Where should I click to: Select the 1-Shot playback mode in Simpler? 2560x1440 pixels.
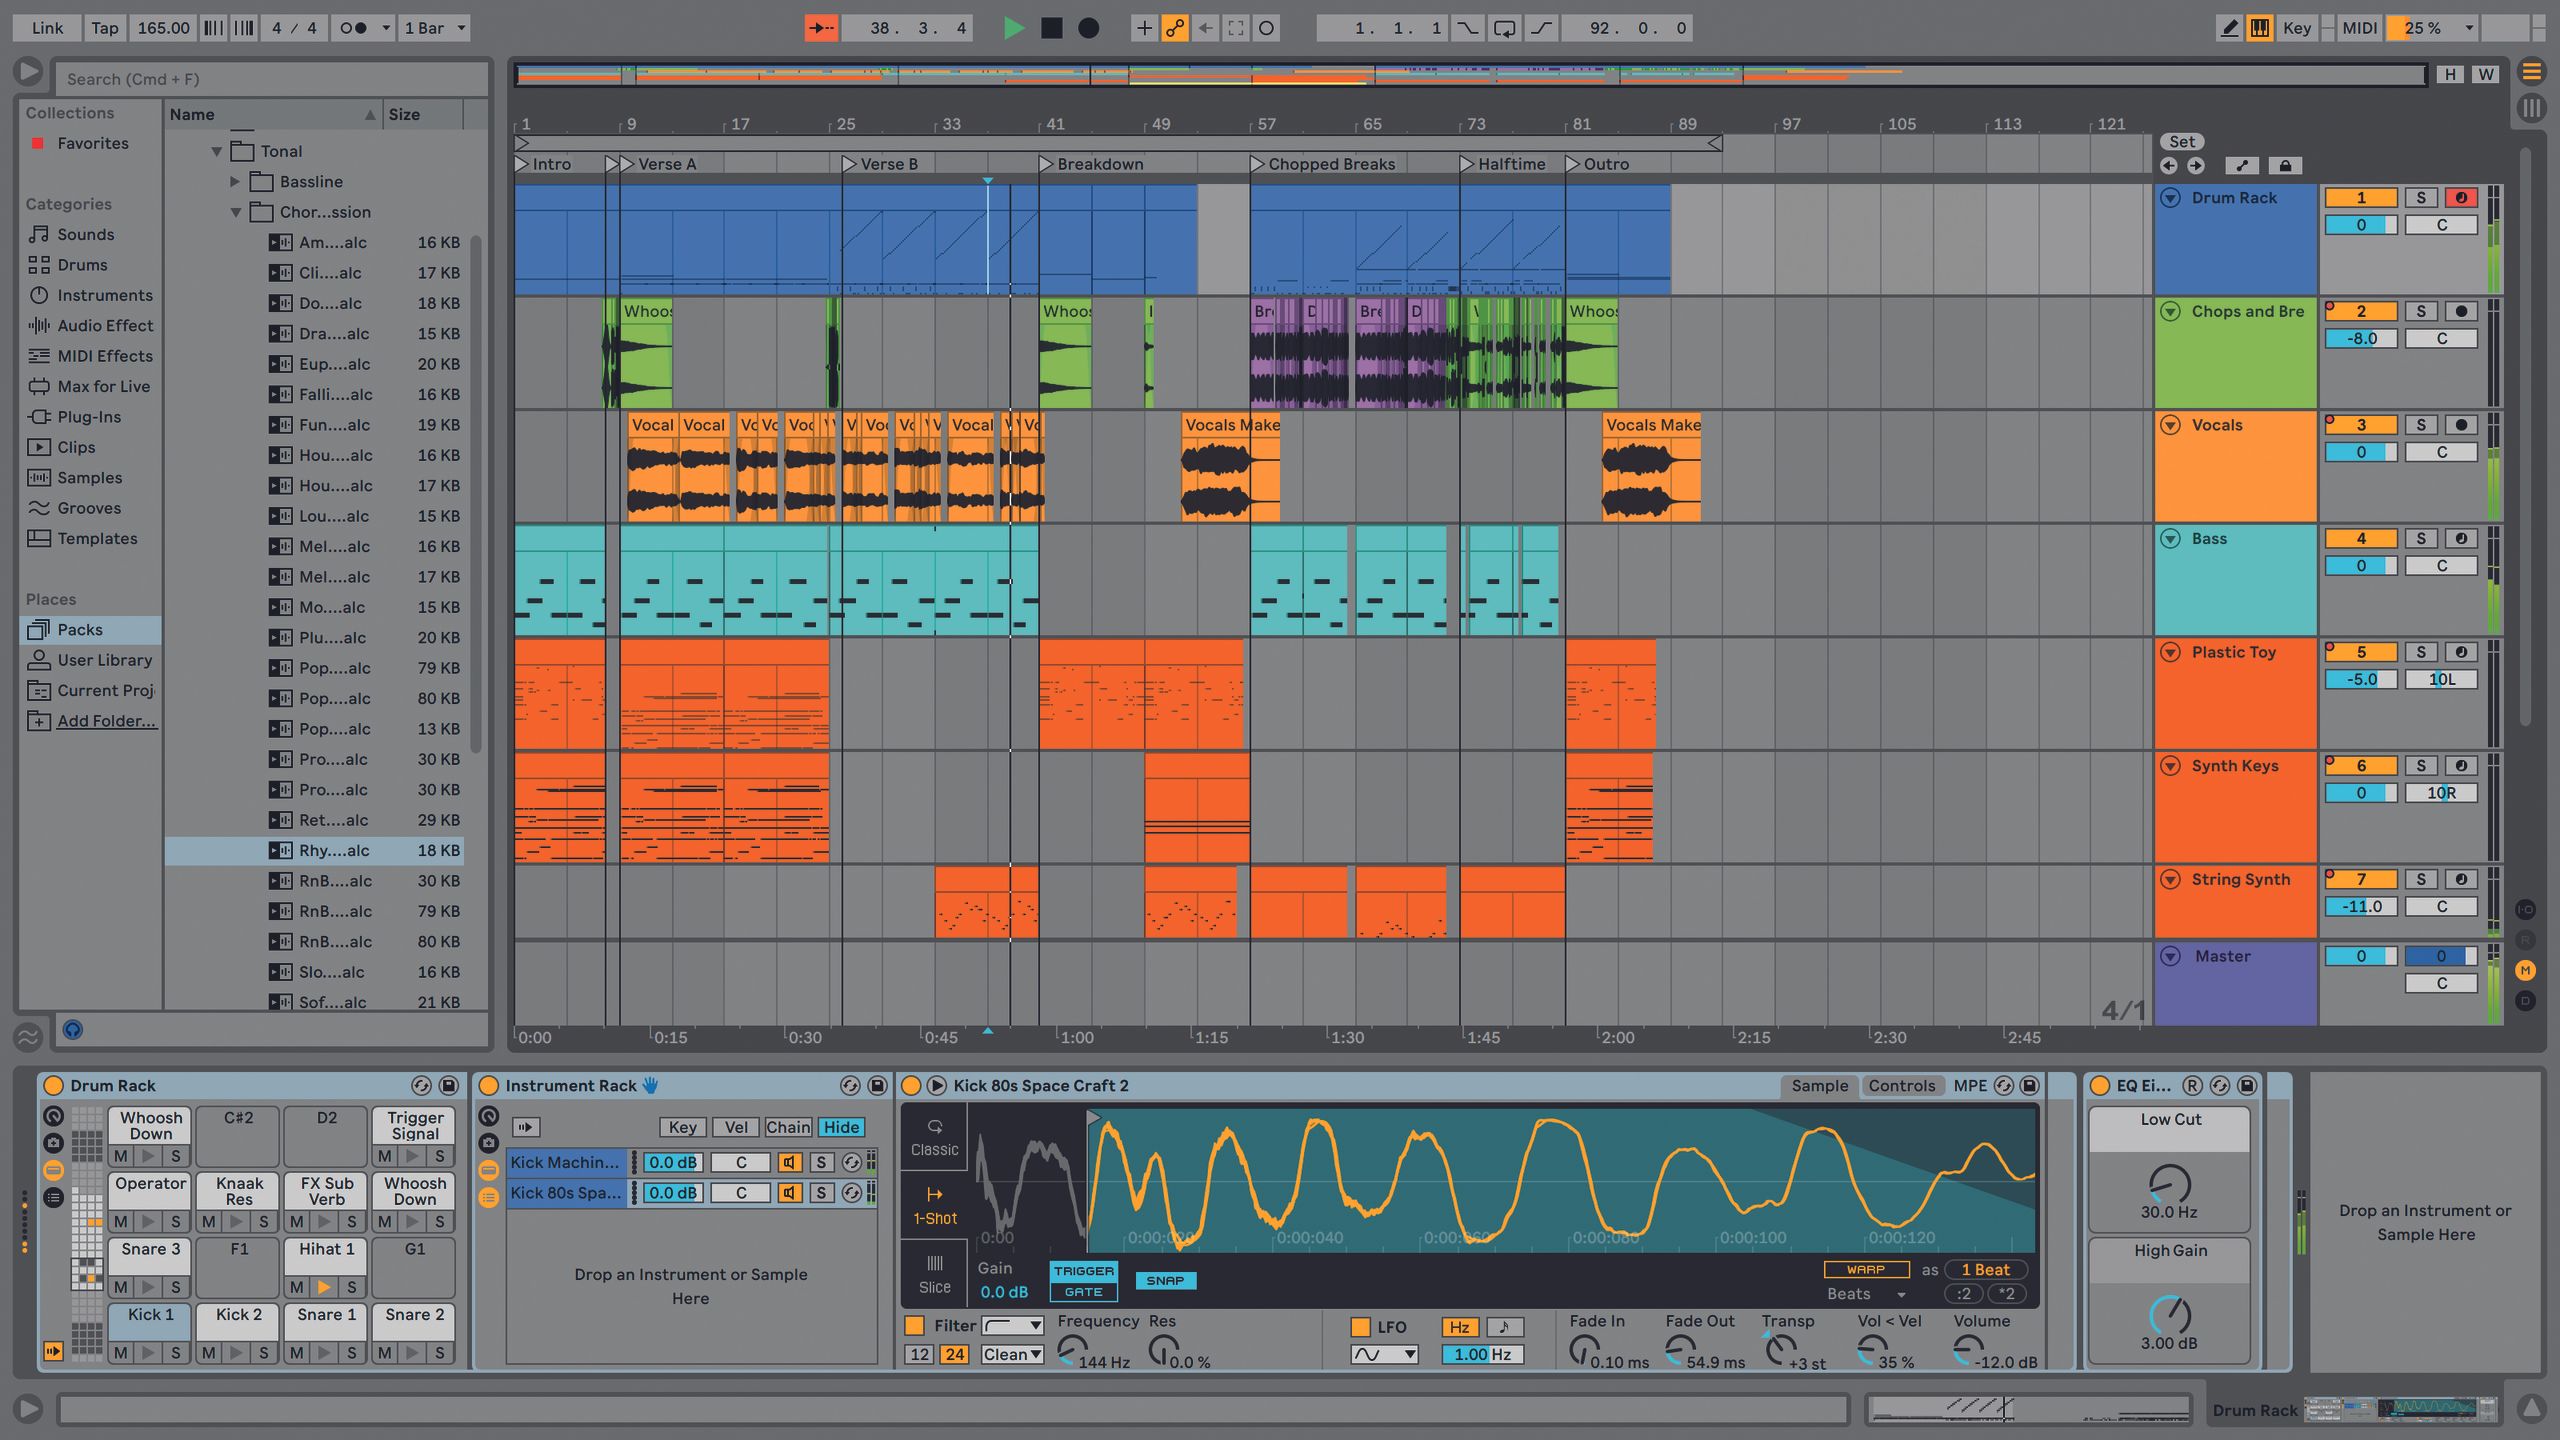point(936,1205)
